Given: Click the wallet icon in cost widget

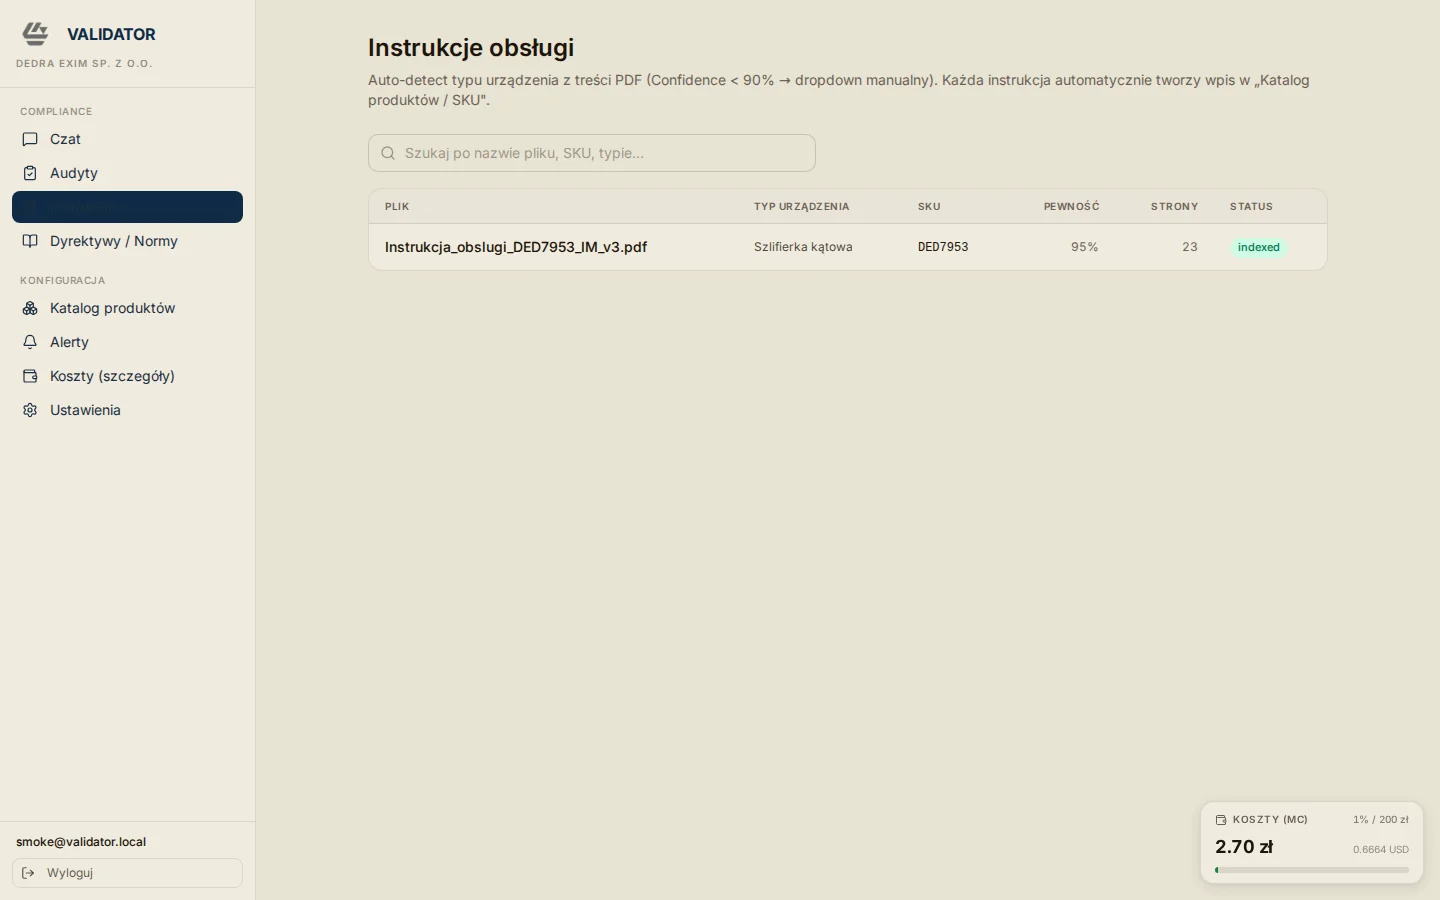Looking at the screenshot, I should tap(1221, 820).
